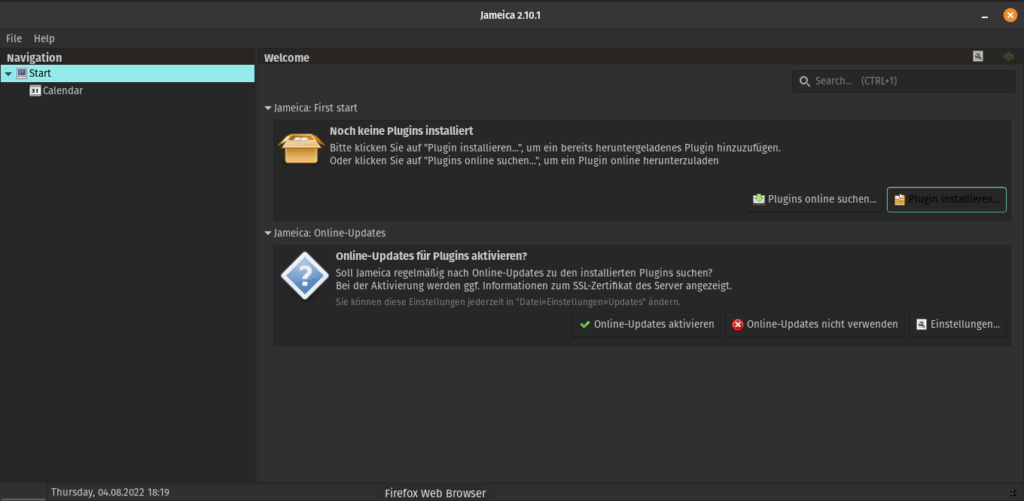The height and width of the screenshot is (501, 1024).
Task: Click the Welcome panel title
Action: tap(287, 57)
